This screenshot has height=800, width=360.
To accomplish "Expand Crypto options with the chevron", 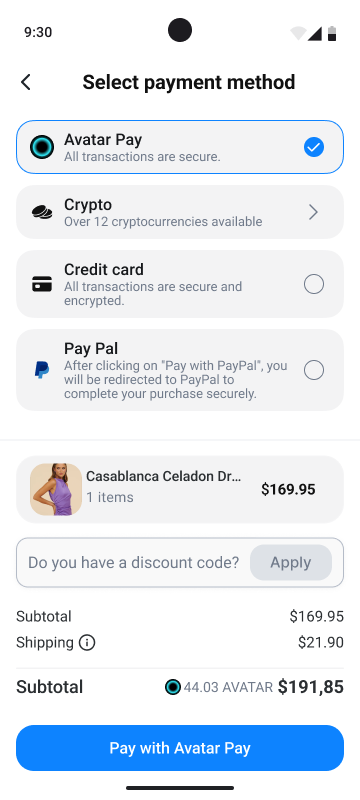I will pyautogui.click(x=314, y=212).
